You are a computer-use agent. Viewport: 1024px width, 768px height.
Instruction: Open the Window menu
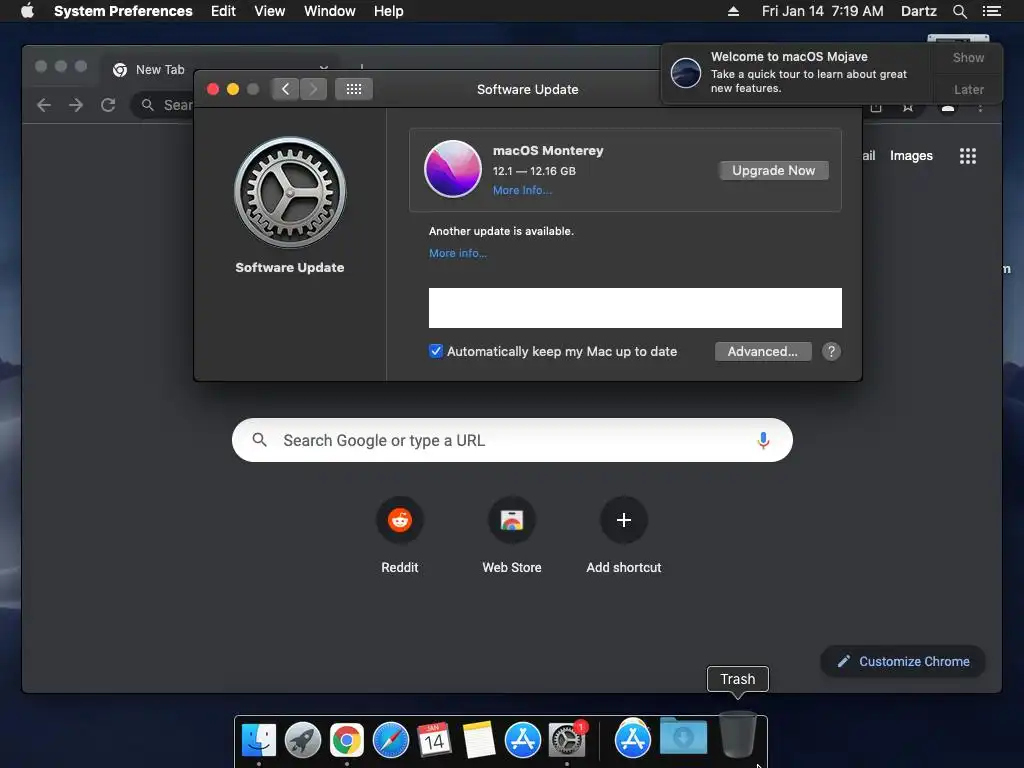click(330, 11)
